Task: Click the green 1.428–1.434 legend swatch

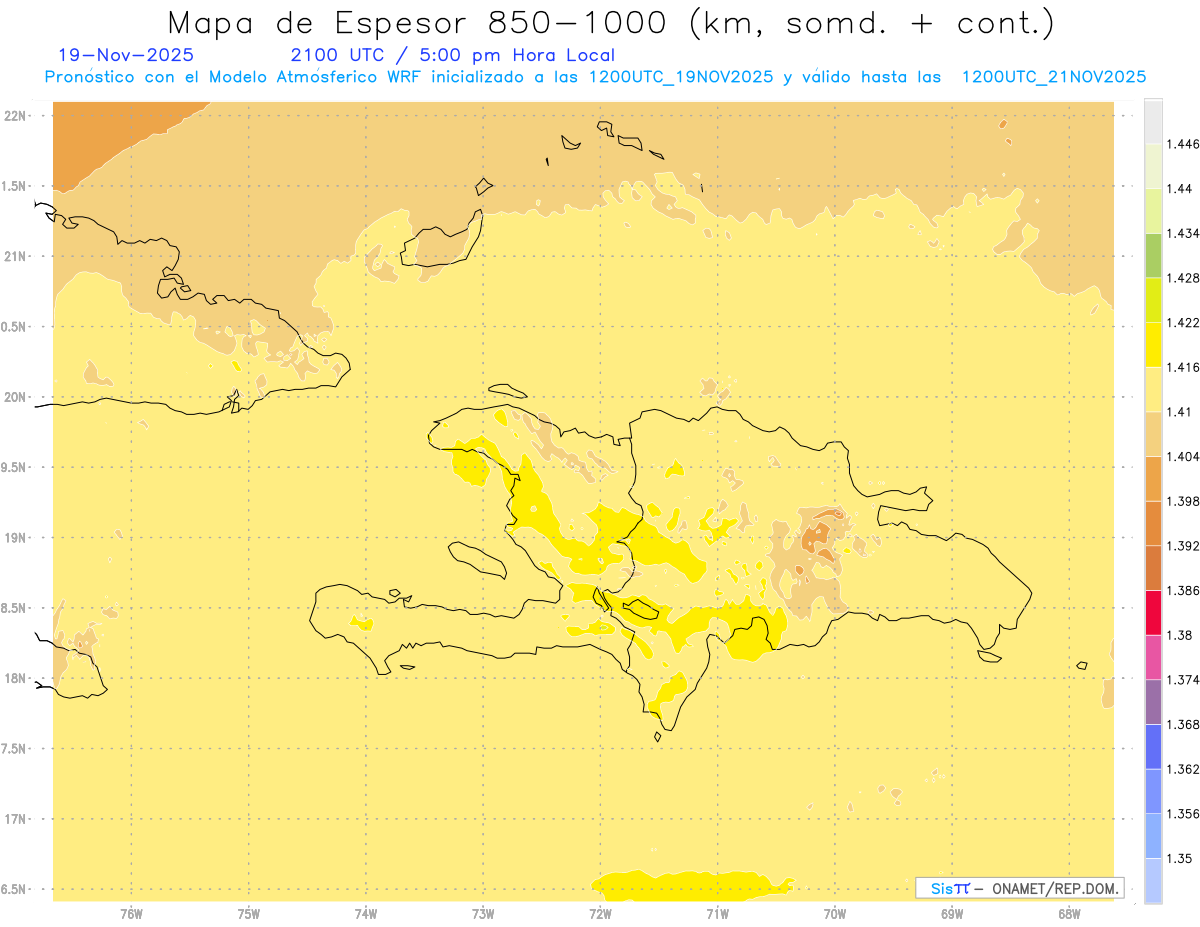Action: point(1153,255)
